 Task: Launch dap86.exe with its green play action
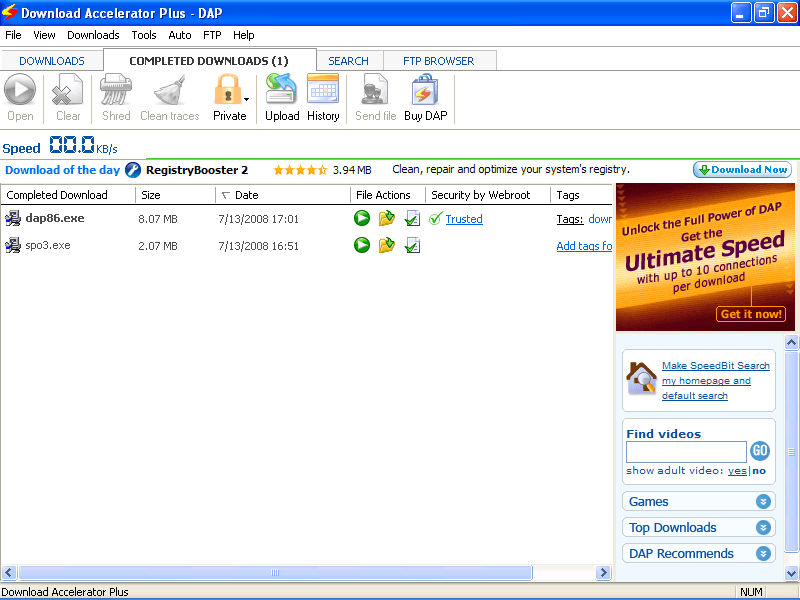coord(361,218)
